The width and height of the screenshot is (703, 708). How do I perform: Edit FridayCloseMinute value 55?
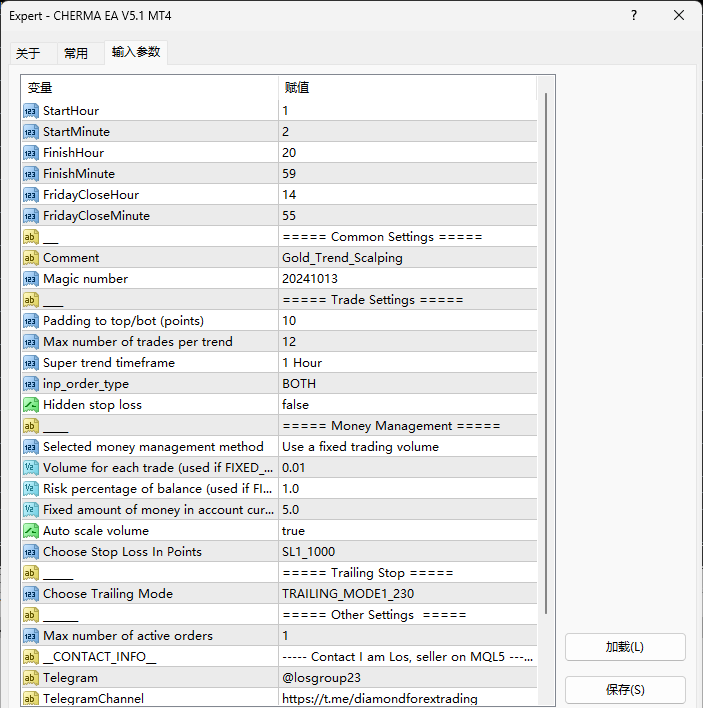click(408, 216)
